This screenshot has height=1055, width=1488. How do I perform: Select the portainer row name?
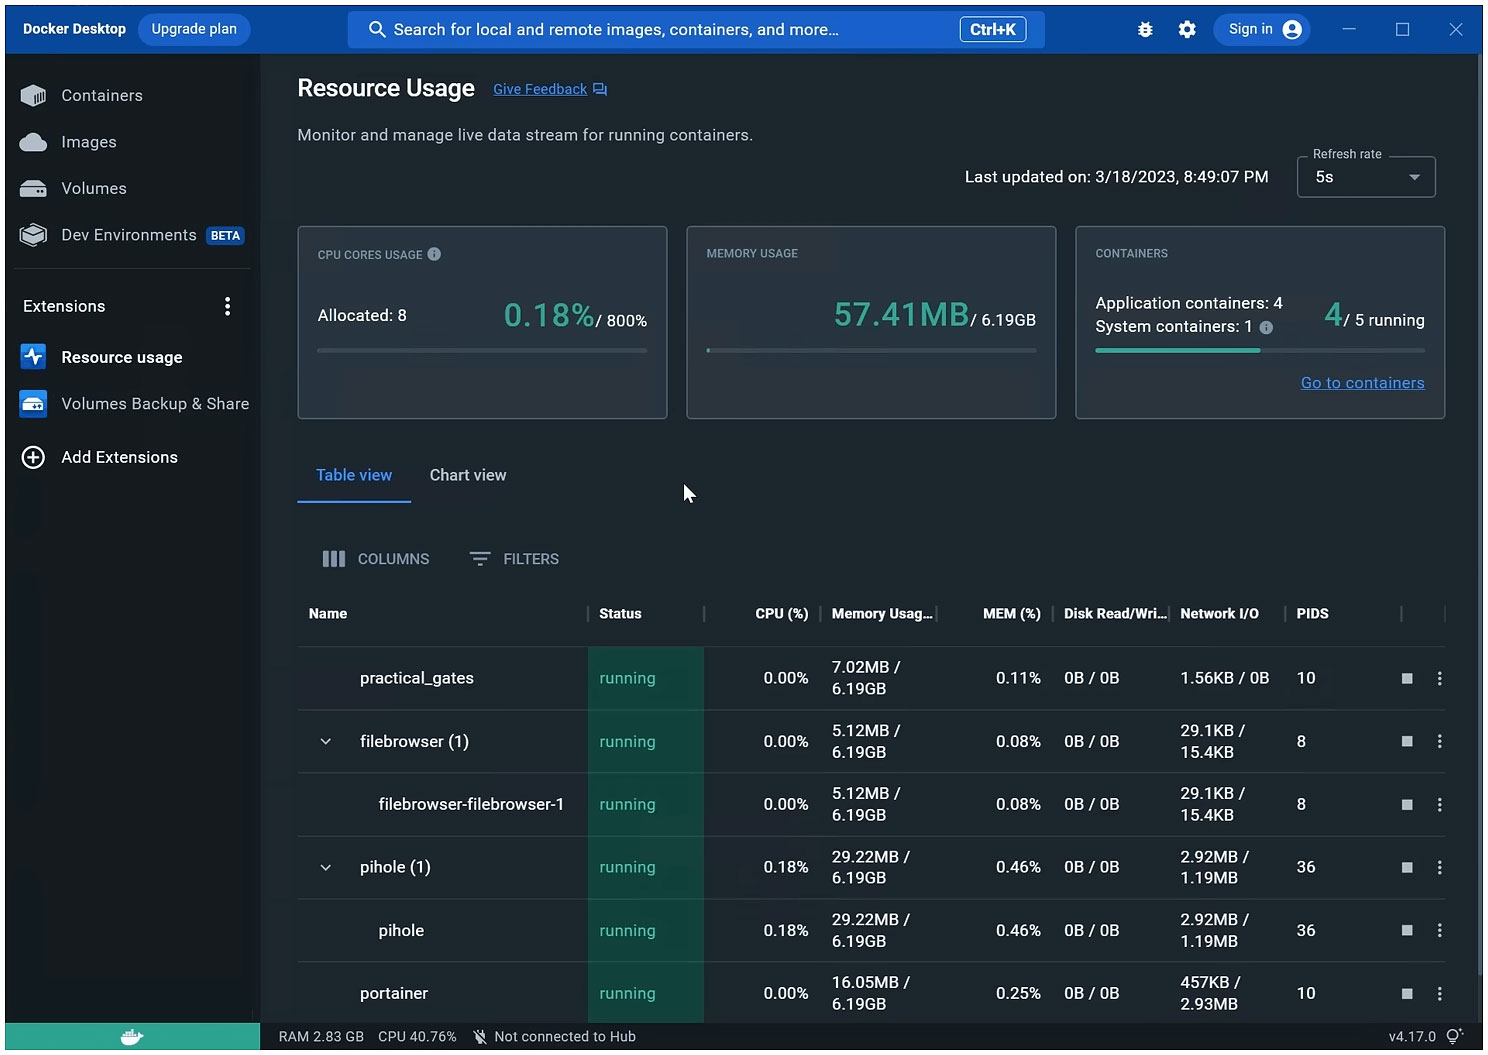click(394, 993)
